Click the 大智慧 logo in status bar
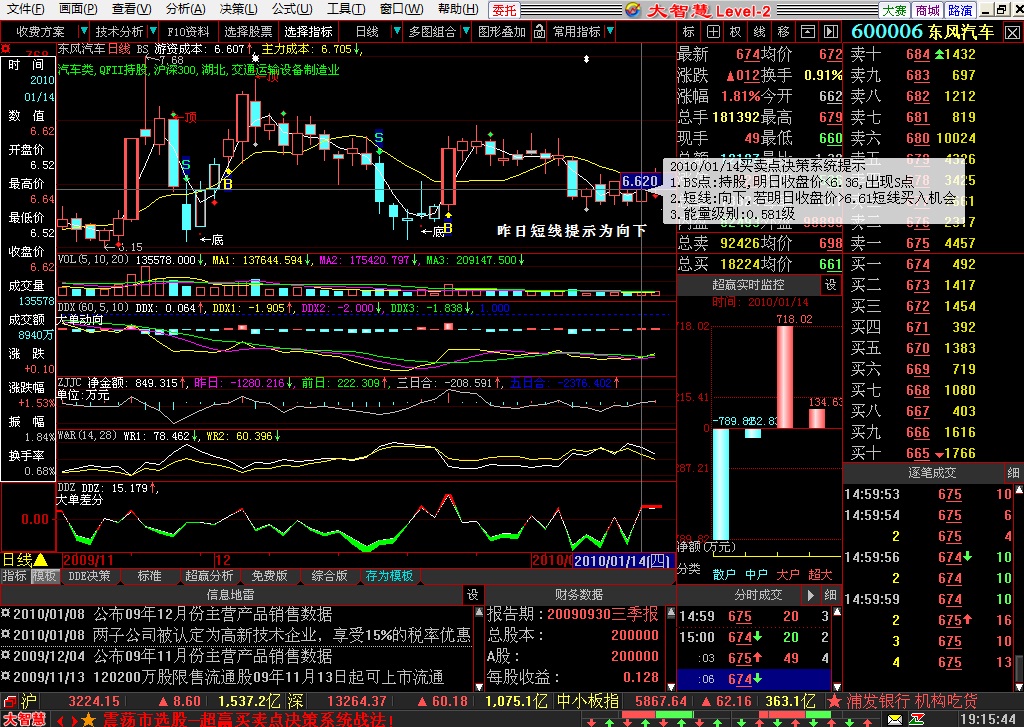The height and width of the screenshot is (727, 1024). coord(24,719)
